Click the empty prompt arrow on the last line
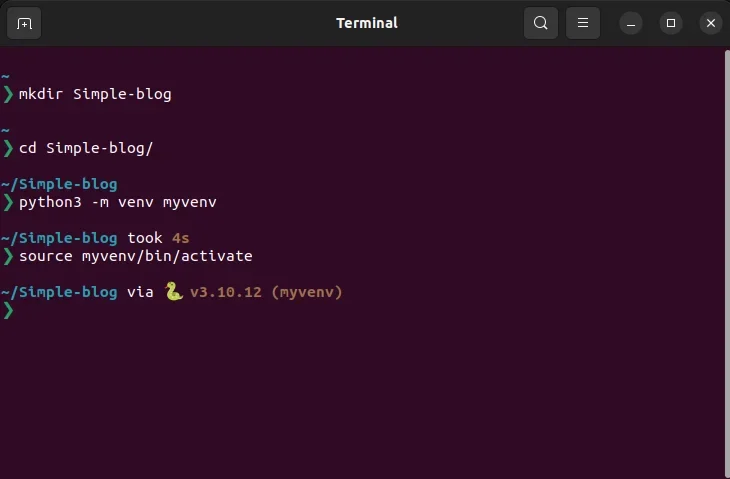 [x=8, y=310]
